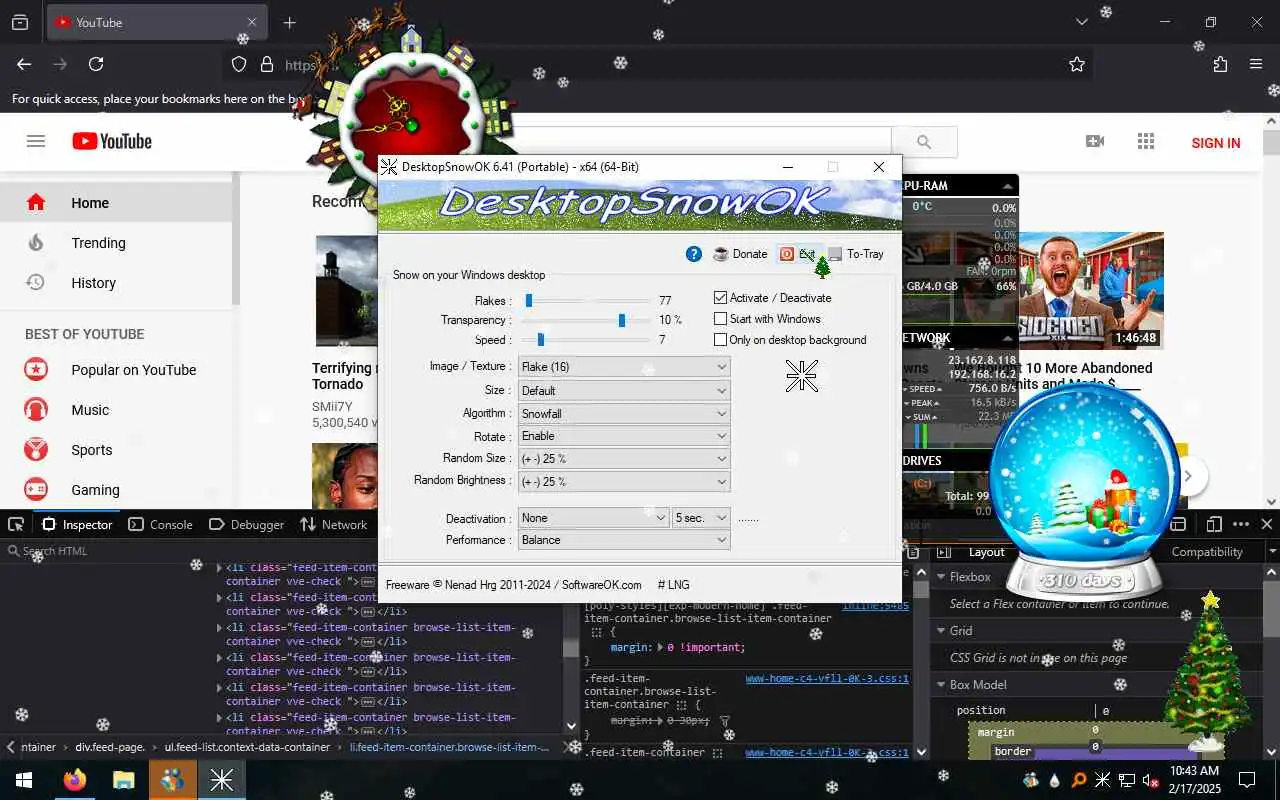Switch to the Compatibility sidebar tab
The width and height of the screenshot is (1280, 800).
pos(1207,552)
